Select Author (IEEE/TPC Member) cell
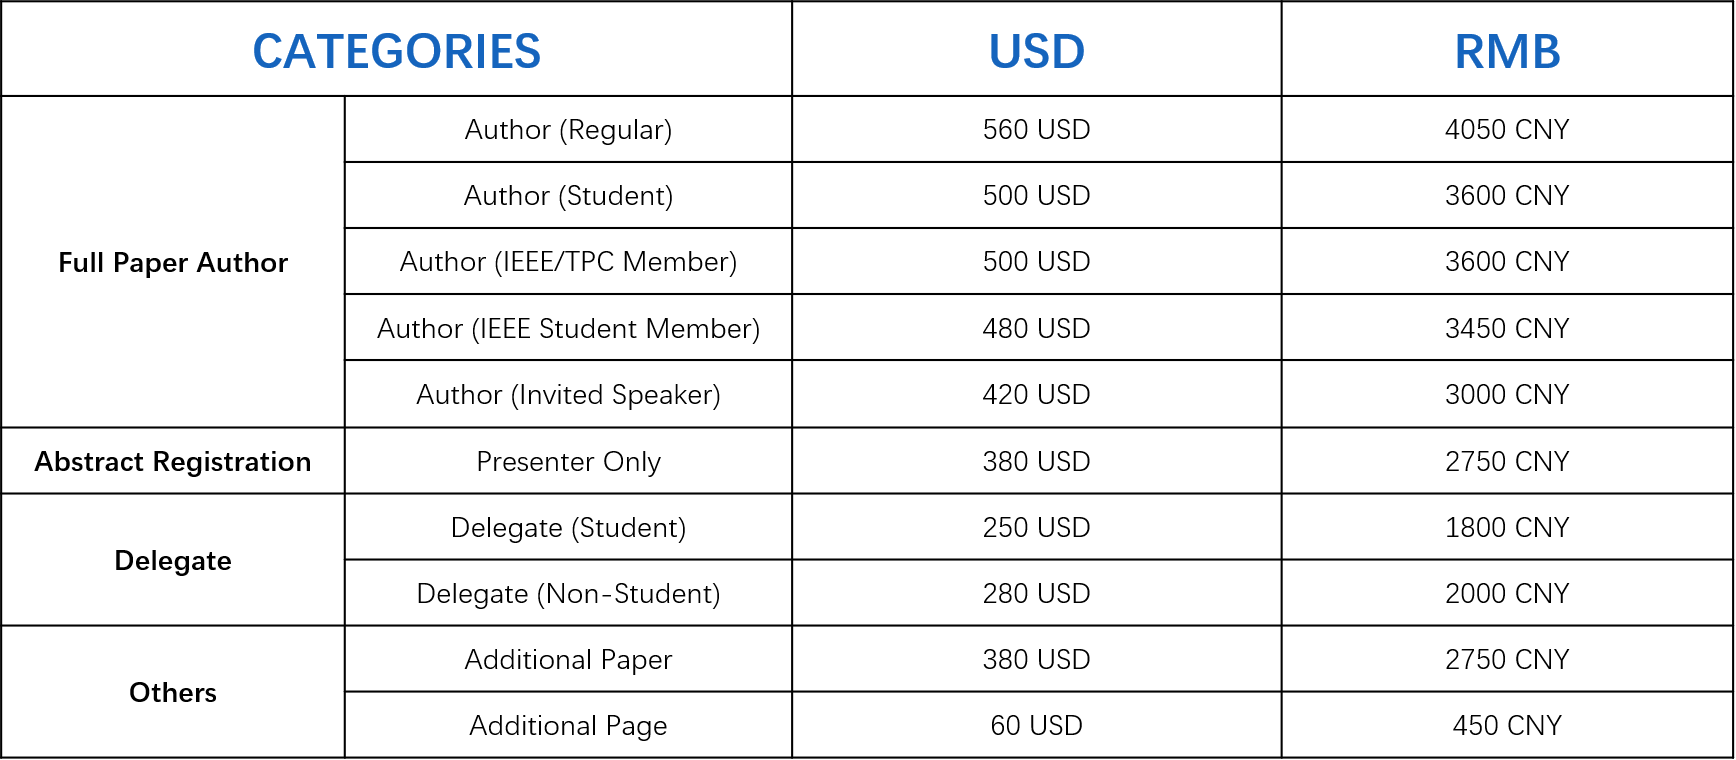The image size is (1736, 760). 568,261
